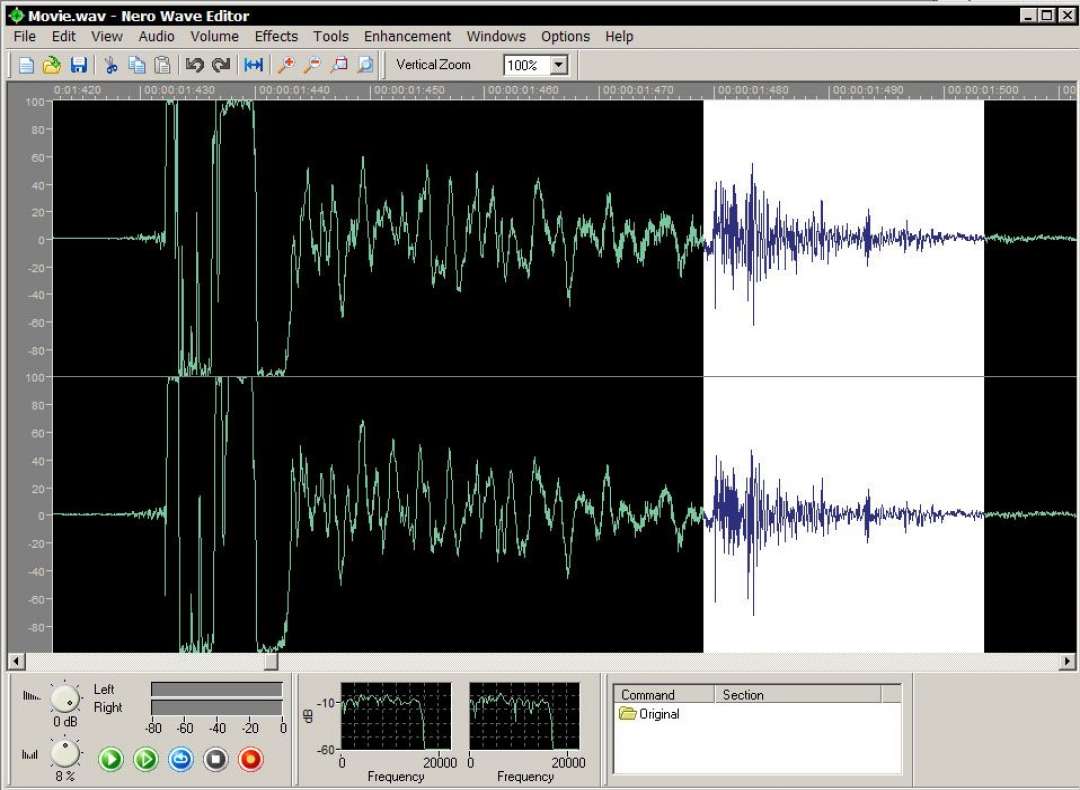This screenshot has height=790, width=1080.
Task: Select the Original entry in the command list
Action: 658,714
